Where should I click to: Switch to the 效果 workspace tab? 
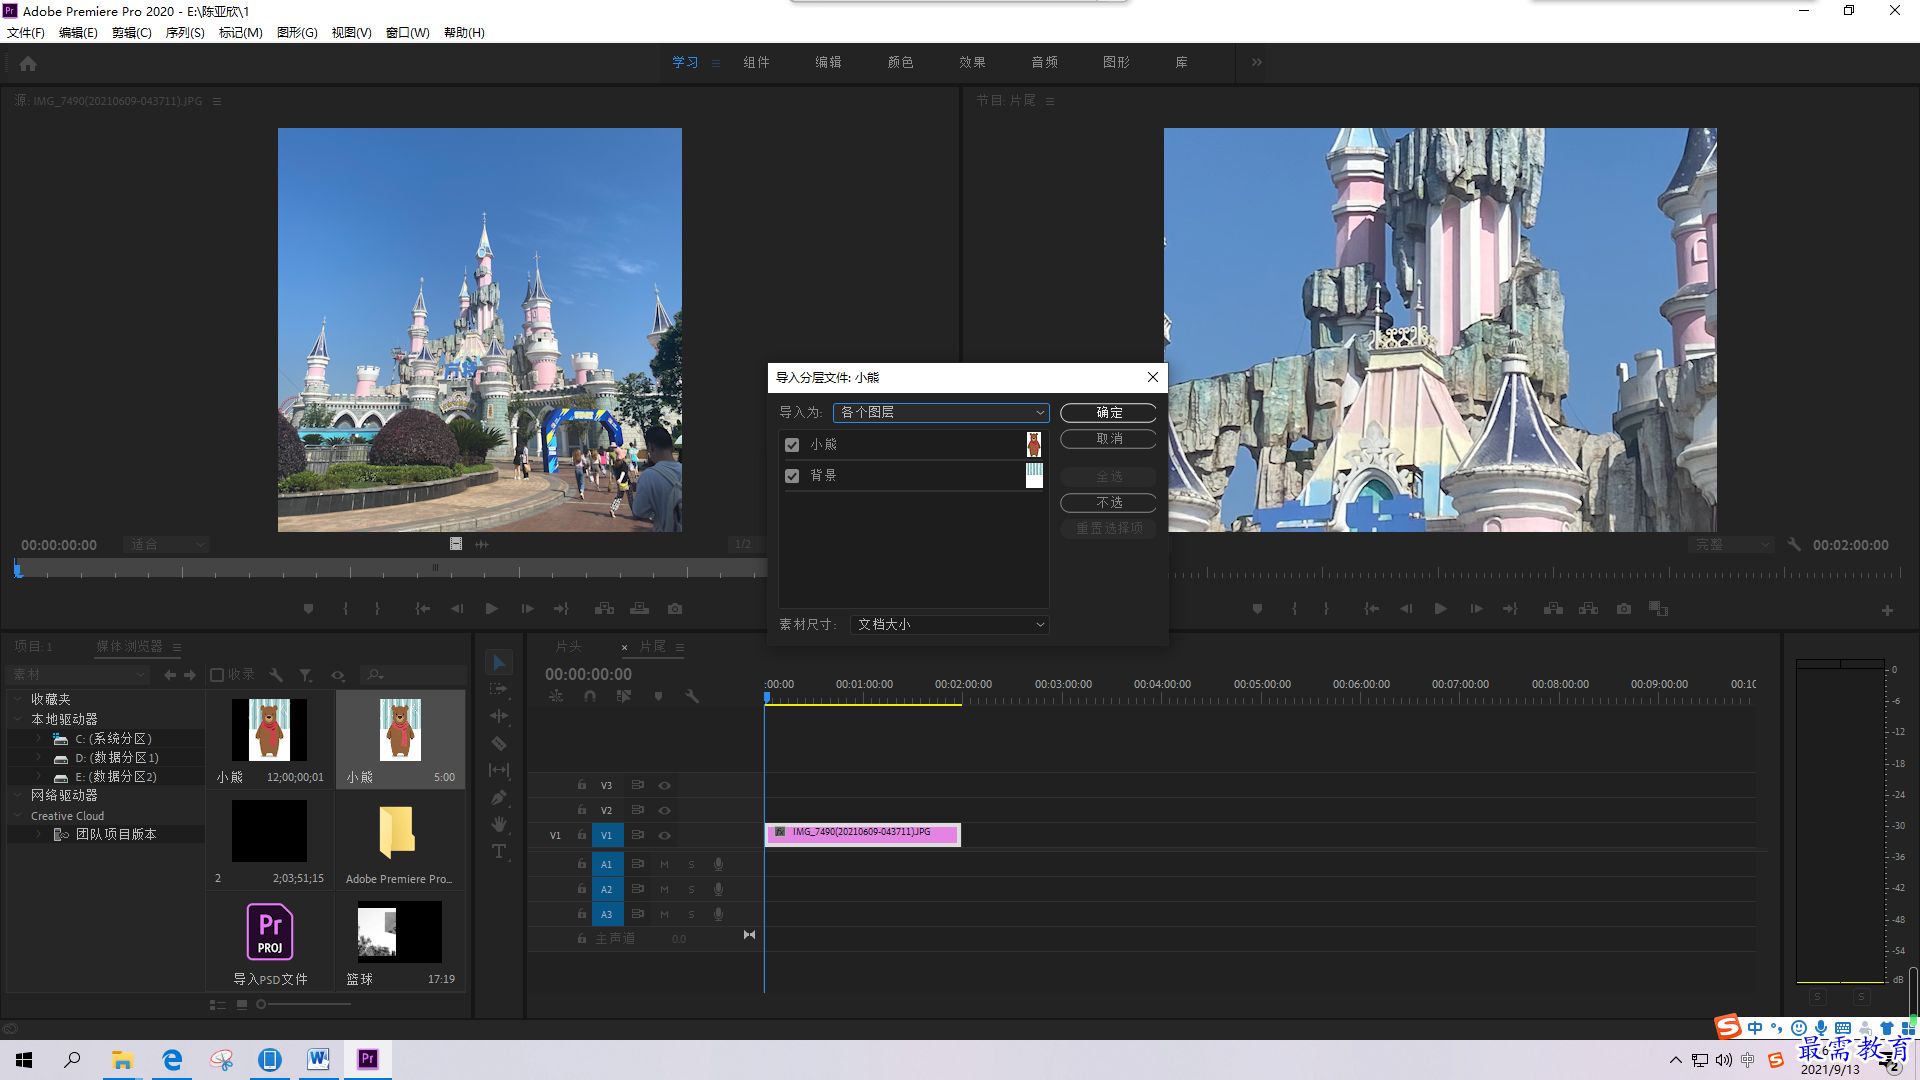click(972, 62)
